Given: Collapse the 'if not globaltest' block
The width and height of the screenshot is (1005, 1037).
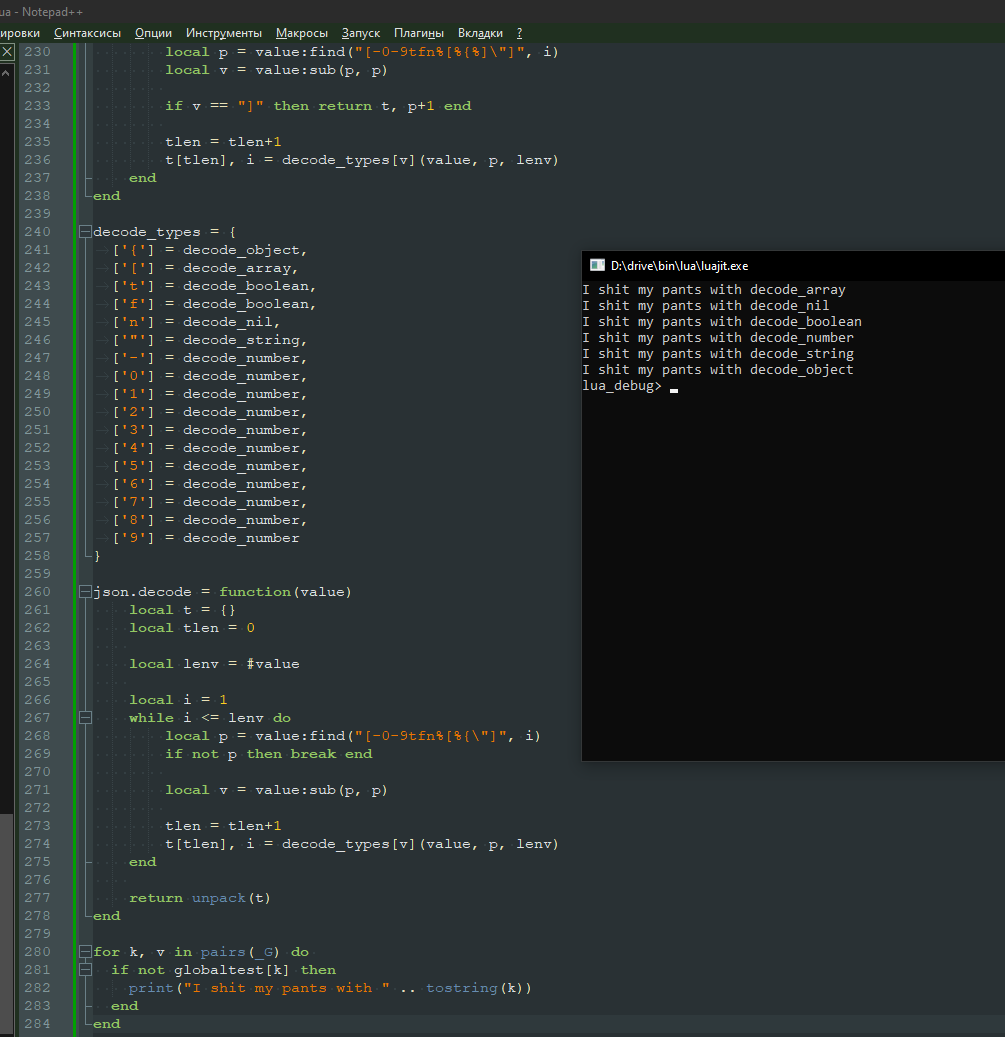Looking at the screenshot, I should 84,970.
